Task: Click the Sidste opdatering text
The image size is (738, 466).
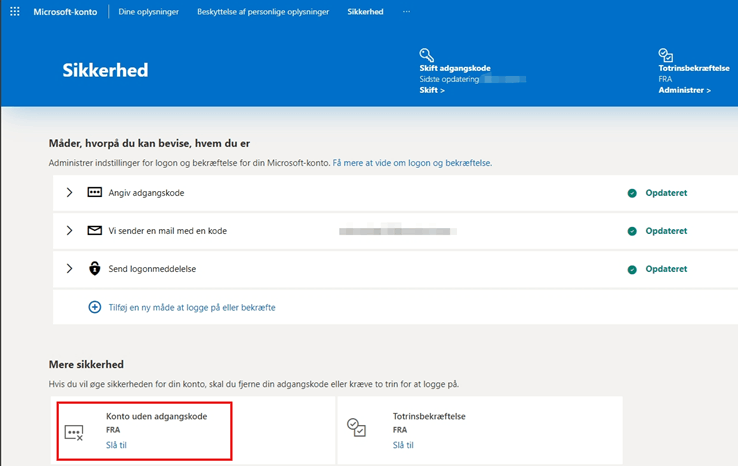Action: coord(449,79)
